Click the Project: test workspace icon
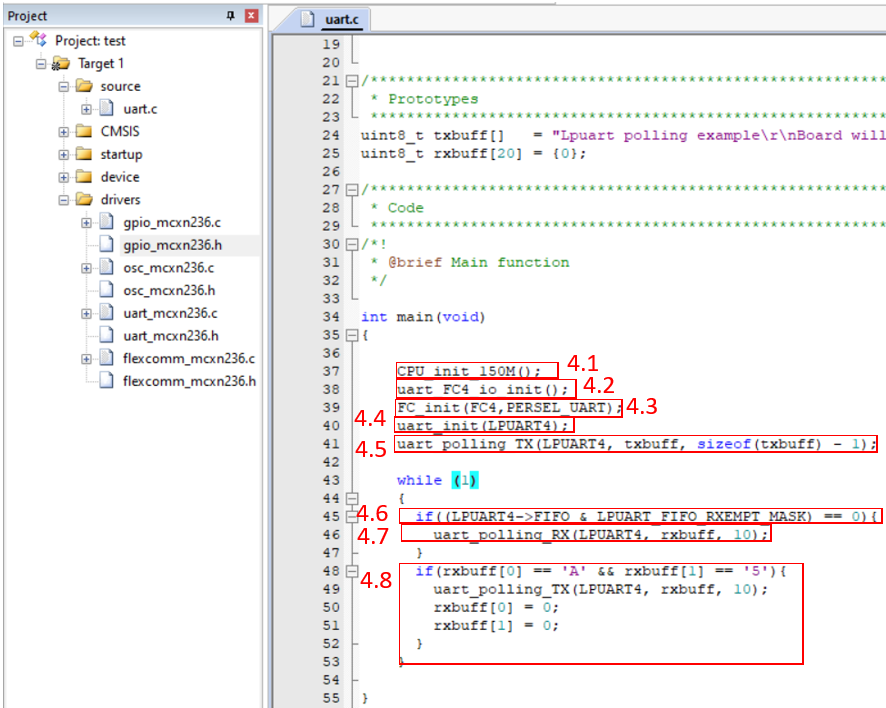 39,40
